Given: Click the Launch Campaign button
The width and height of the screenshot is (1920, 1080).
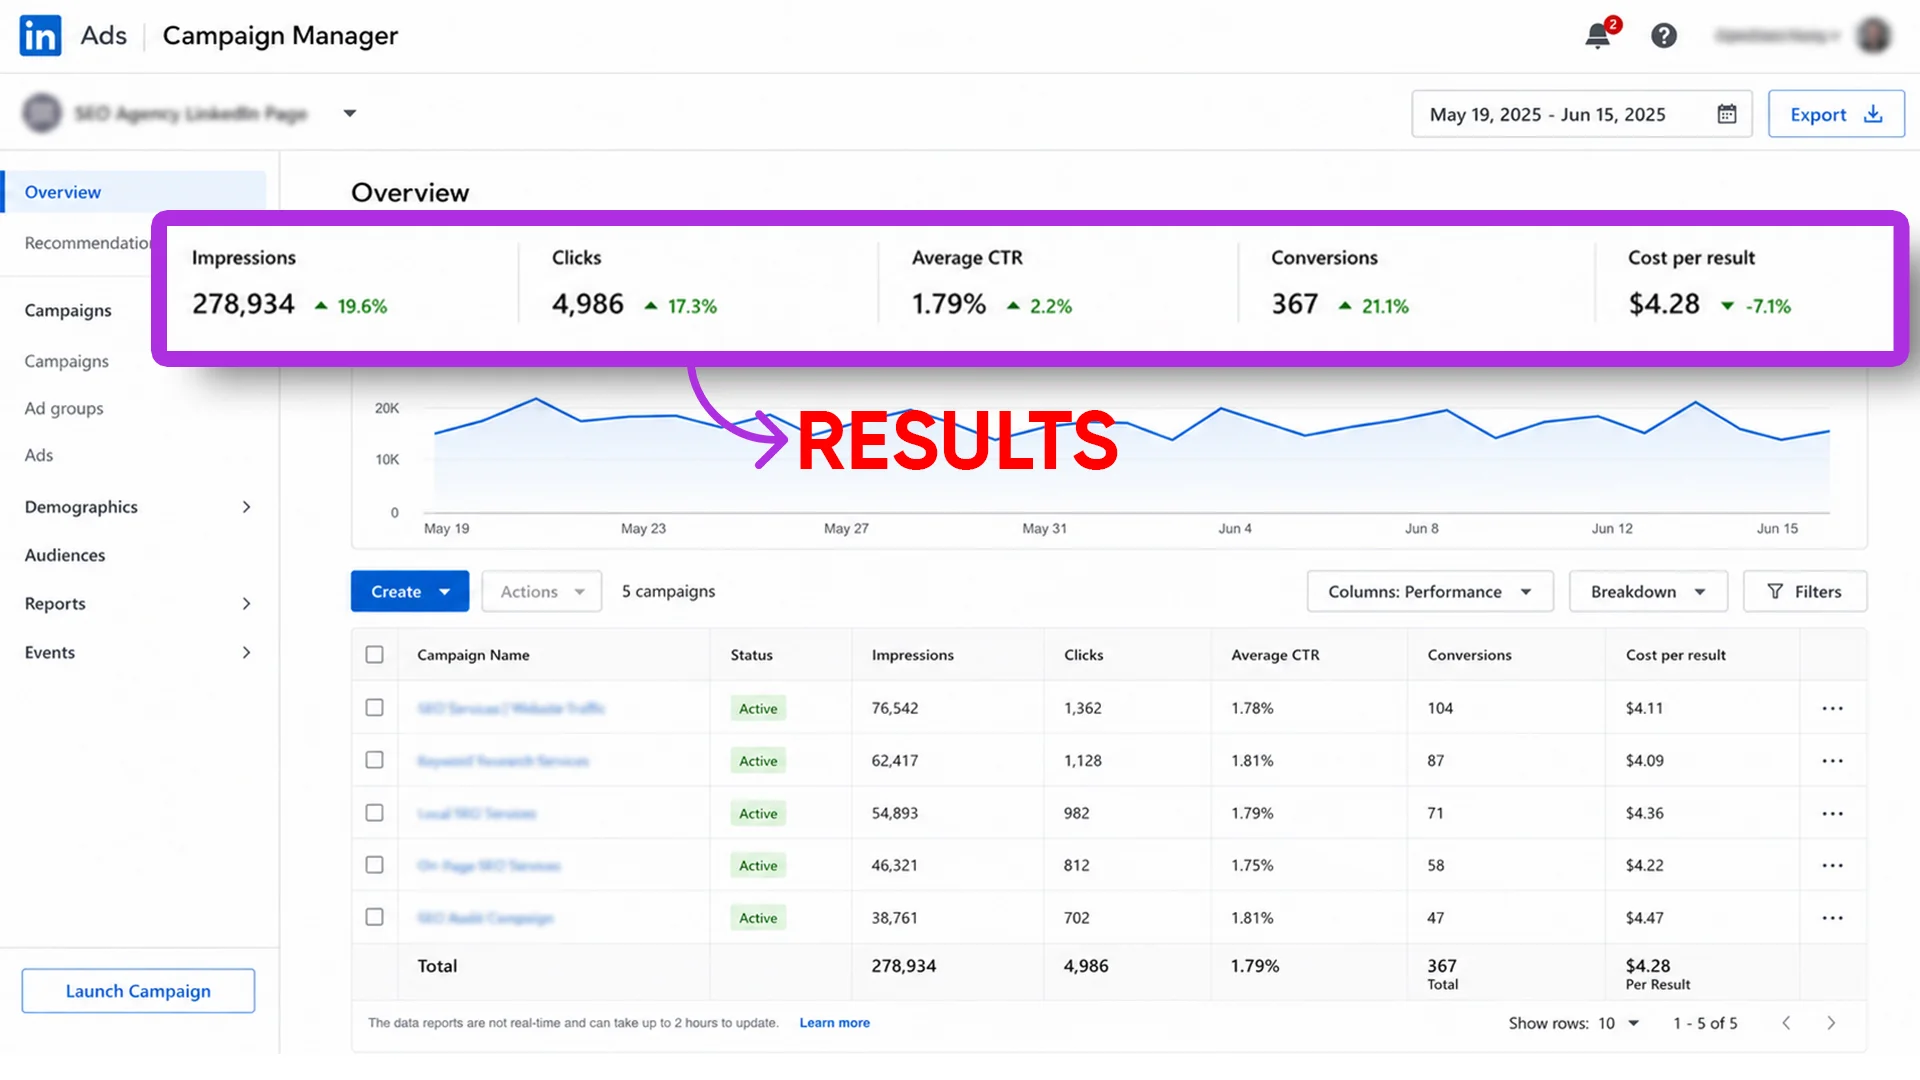Looking at the screenshot, I should (138, 991).
